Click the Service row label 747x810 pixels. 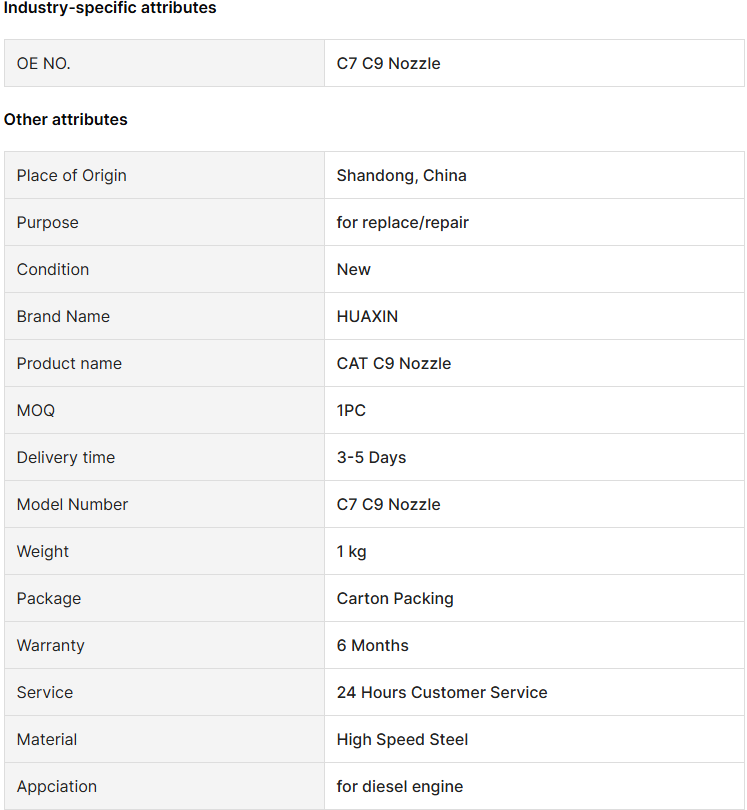[45, 693]
